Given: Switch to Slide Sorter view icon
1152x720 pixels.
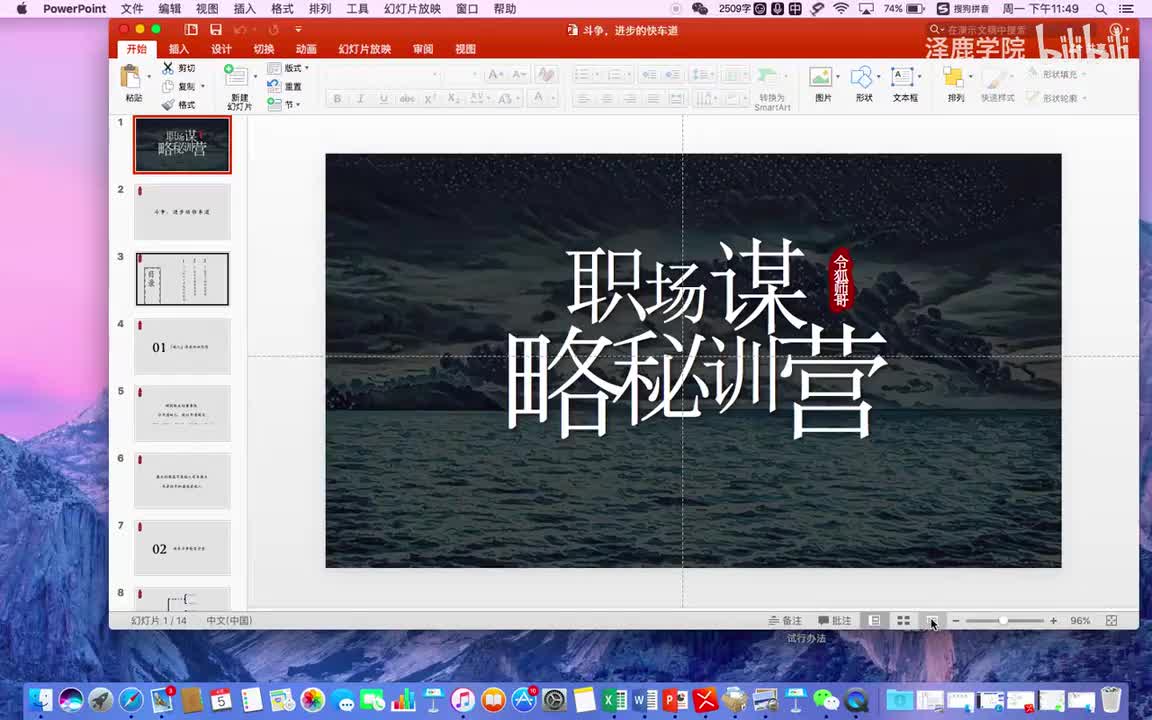Looking at the screenshot, I should (904, 621).
